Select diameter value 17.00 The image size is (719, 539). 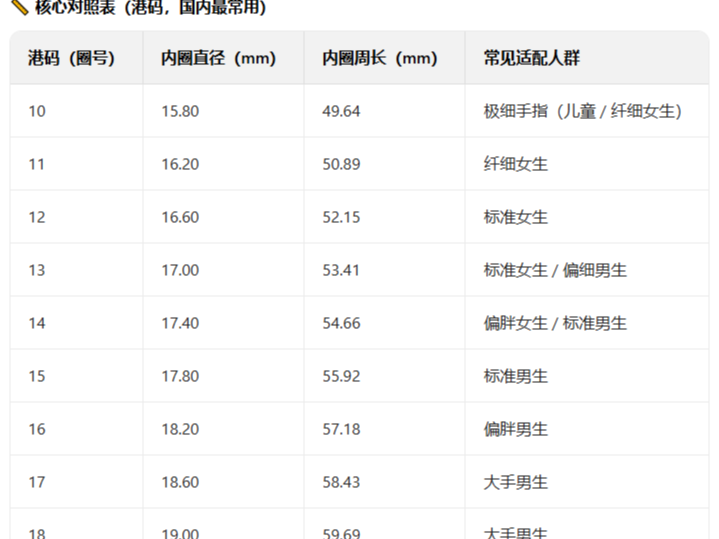tap(180, 270)
